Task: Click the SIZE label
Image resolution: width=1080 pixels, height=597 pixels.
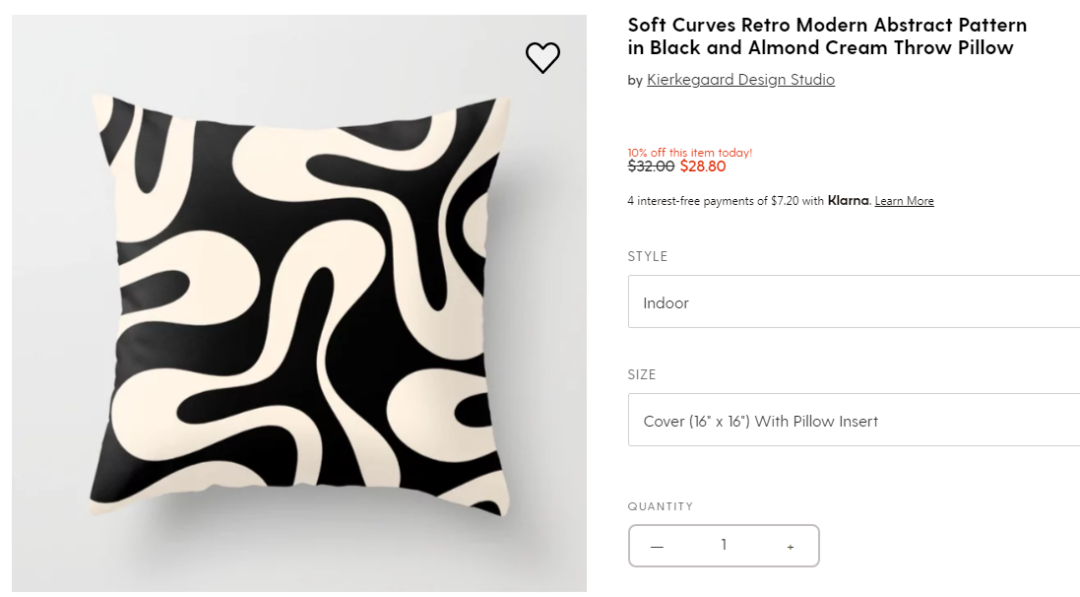Action: coord(642,375)
